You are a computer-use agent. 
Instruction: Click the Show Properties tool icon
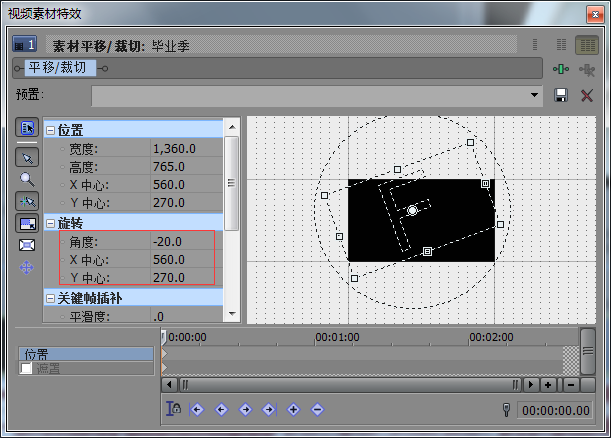pos(27,128)
